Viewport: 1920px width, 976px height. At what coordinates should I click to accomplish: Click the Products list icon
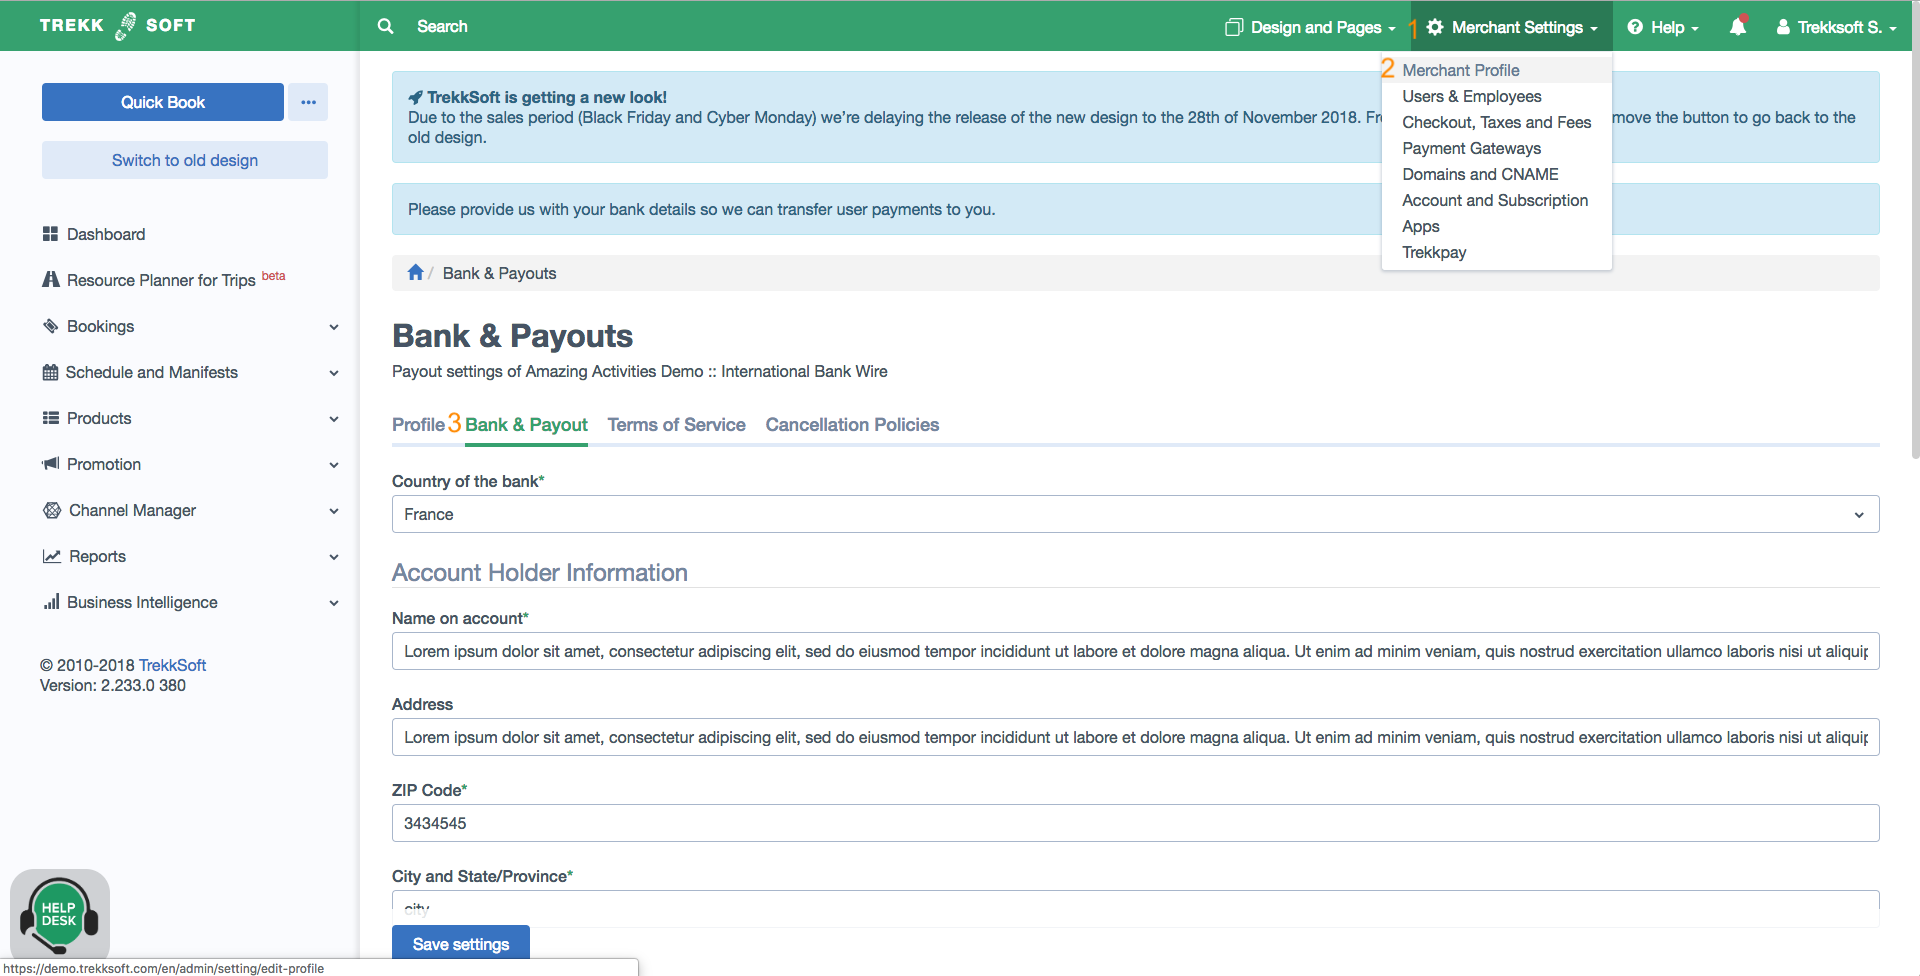click(50, 418)
